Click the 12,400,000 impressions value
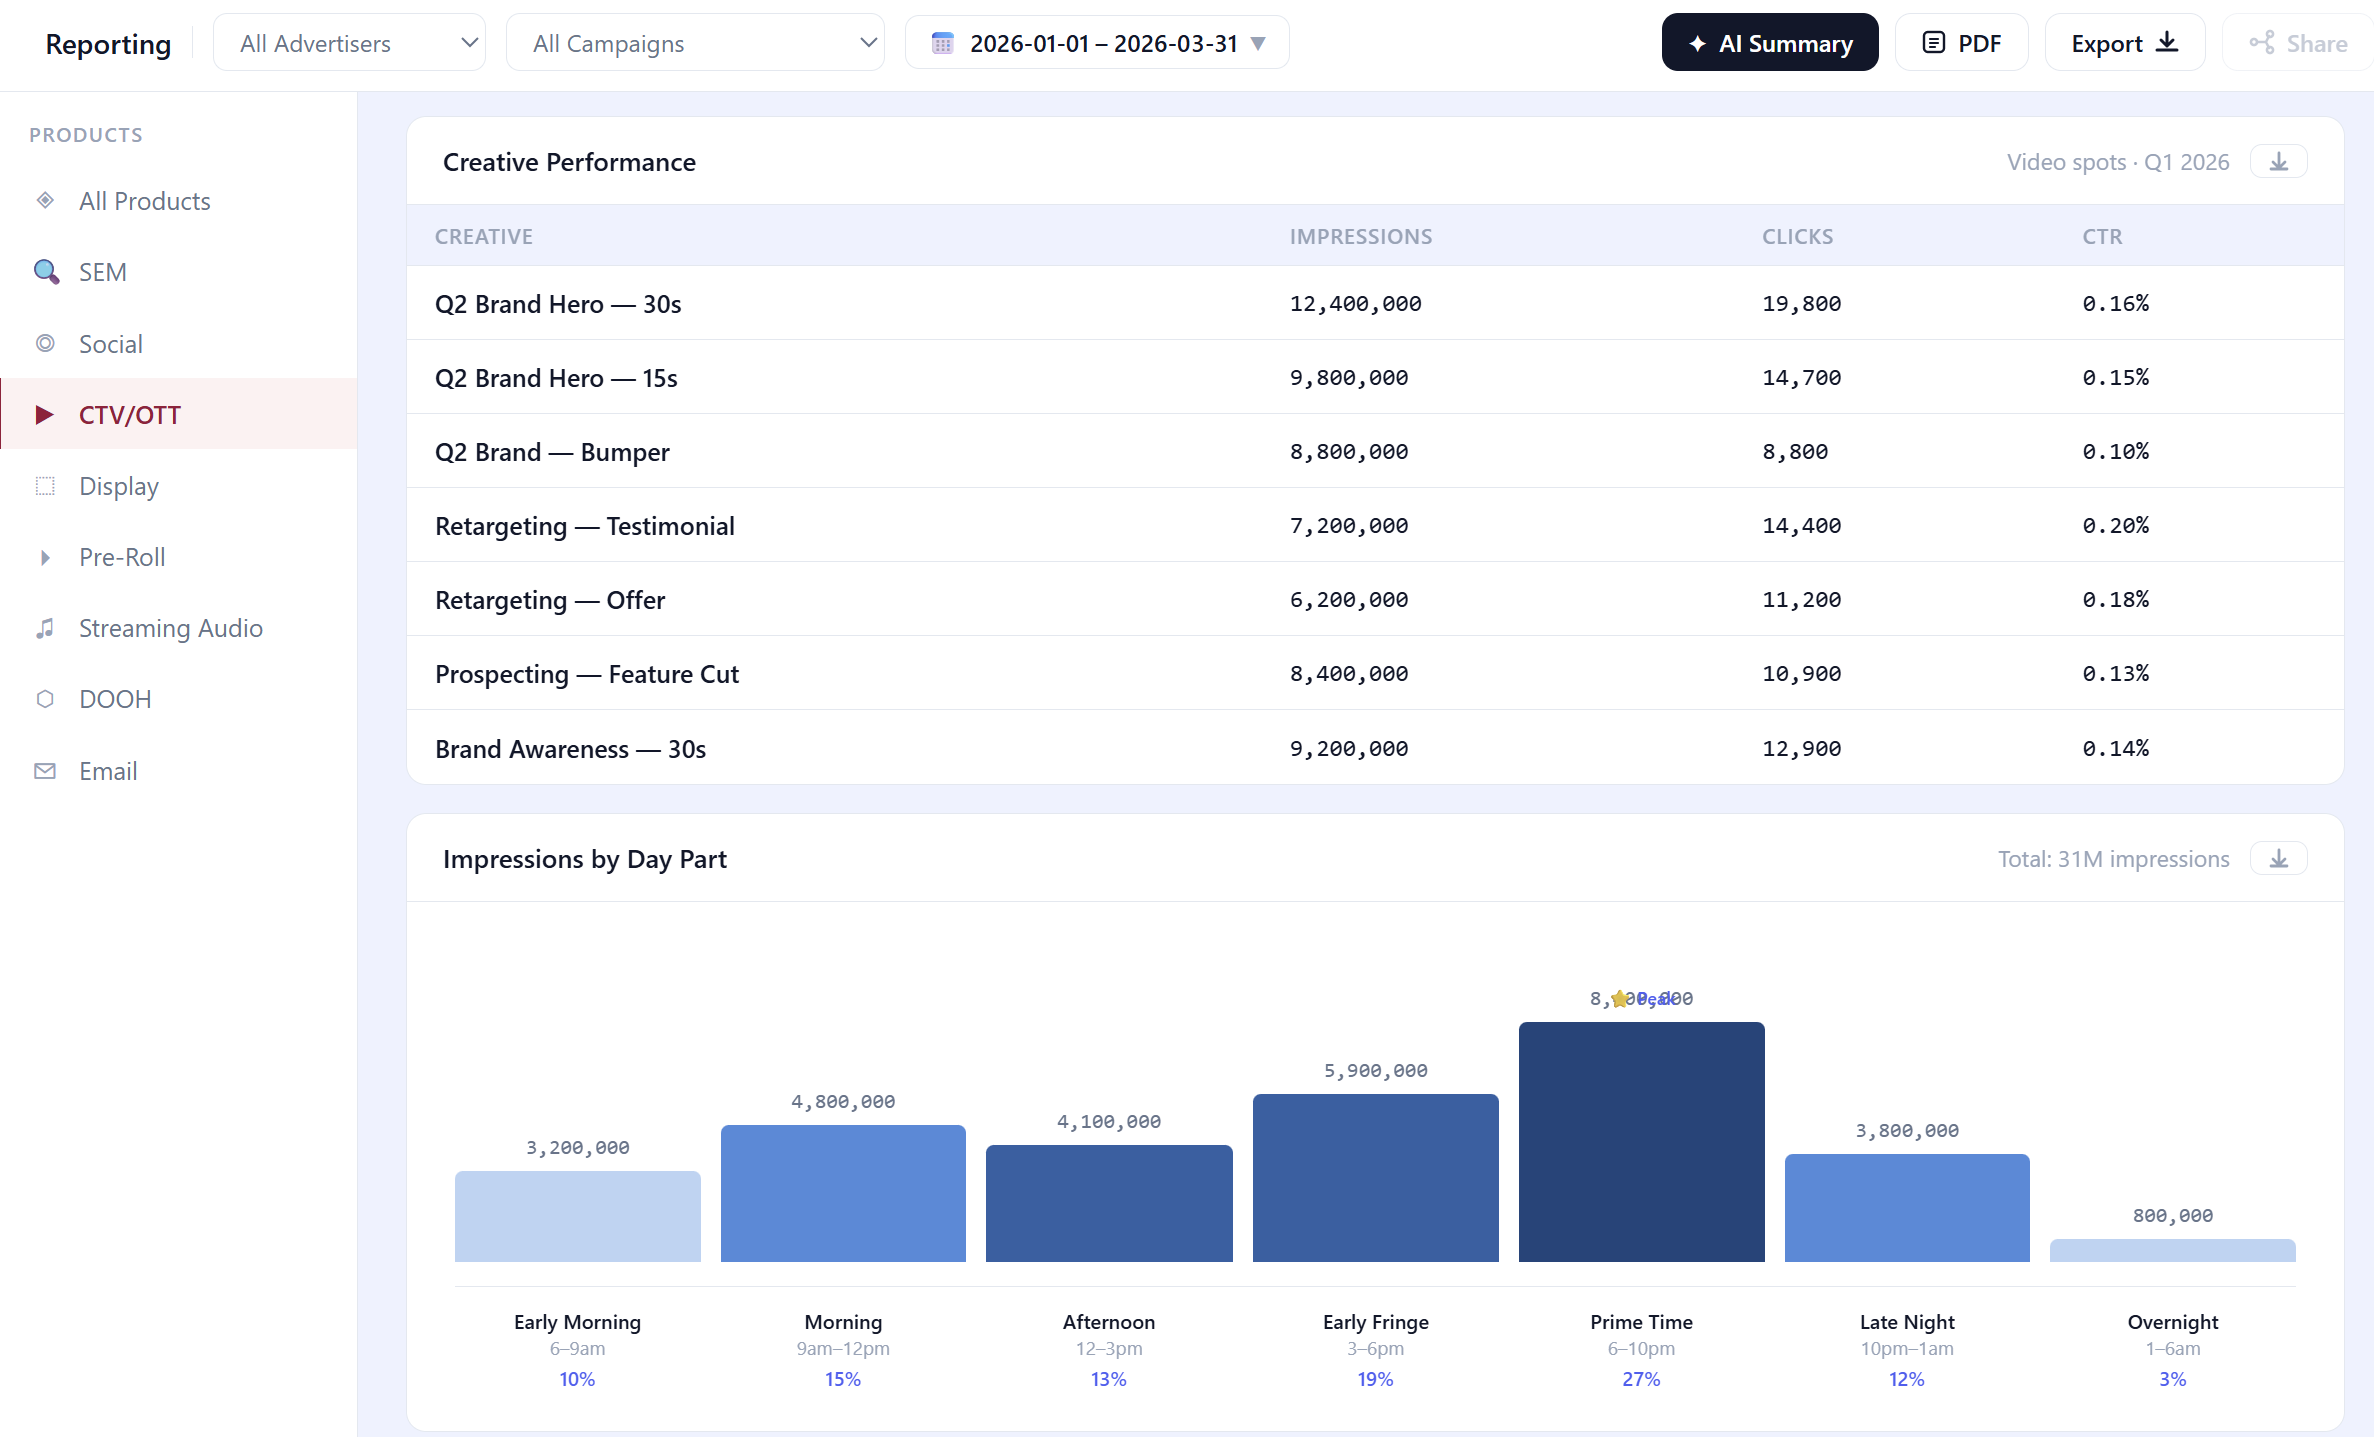 [1355, 303]
